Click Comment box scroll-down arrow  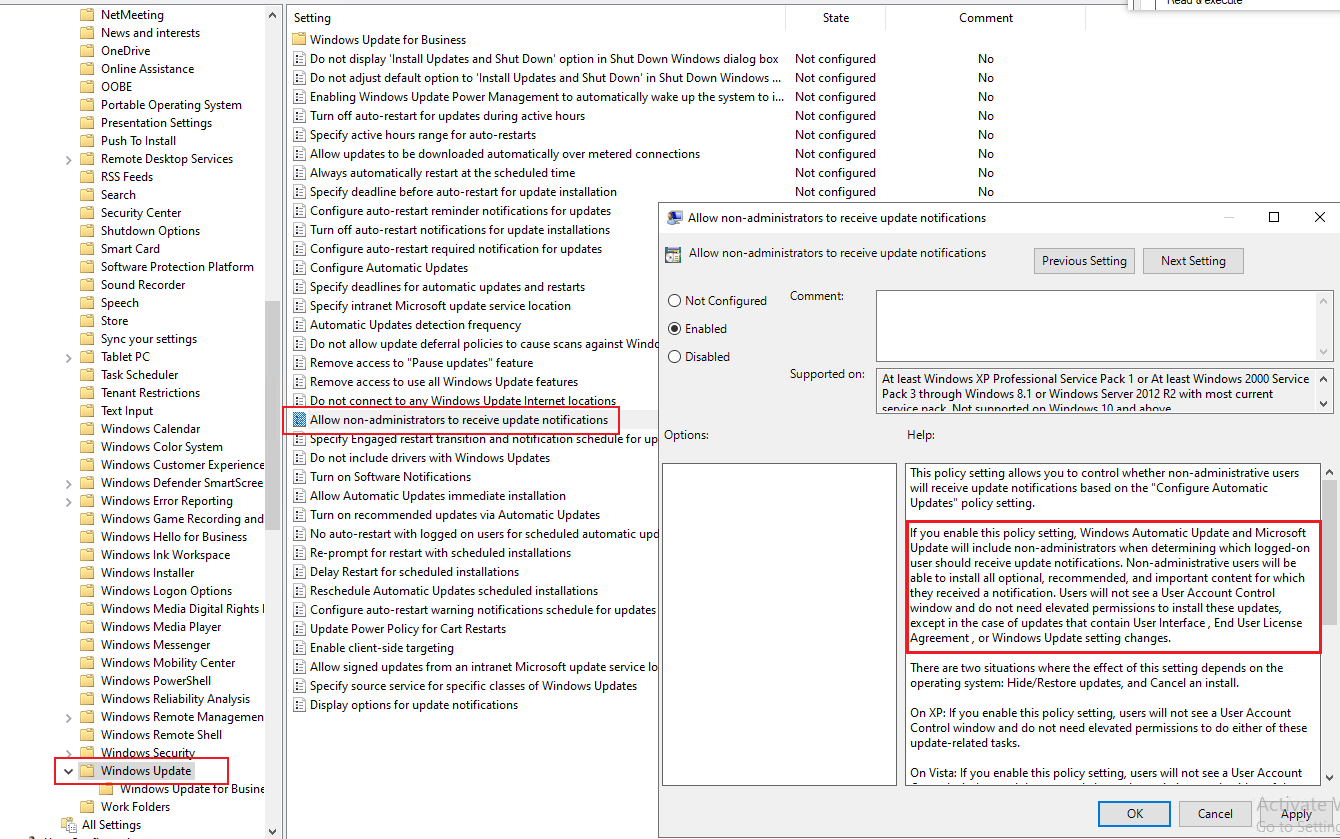(1325, 352)
